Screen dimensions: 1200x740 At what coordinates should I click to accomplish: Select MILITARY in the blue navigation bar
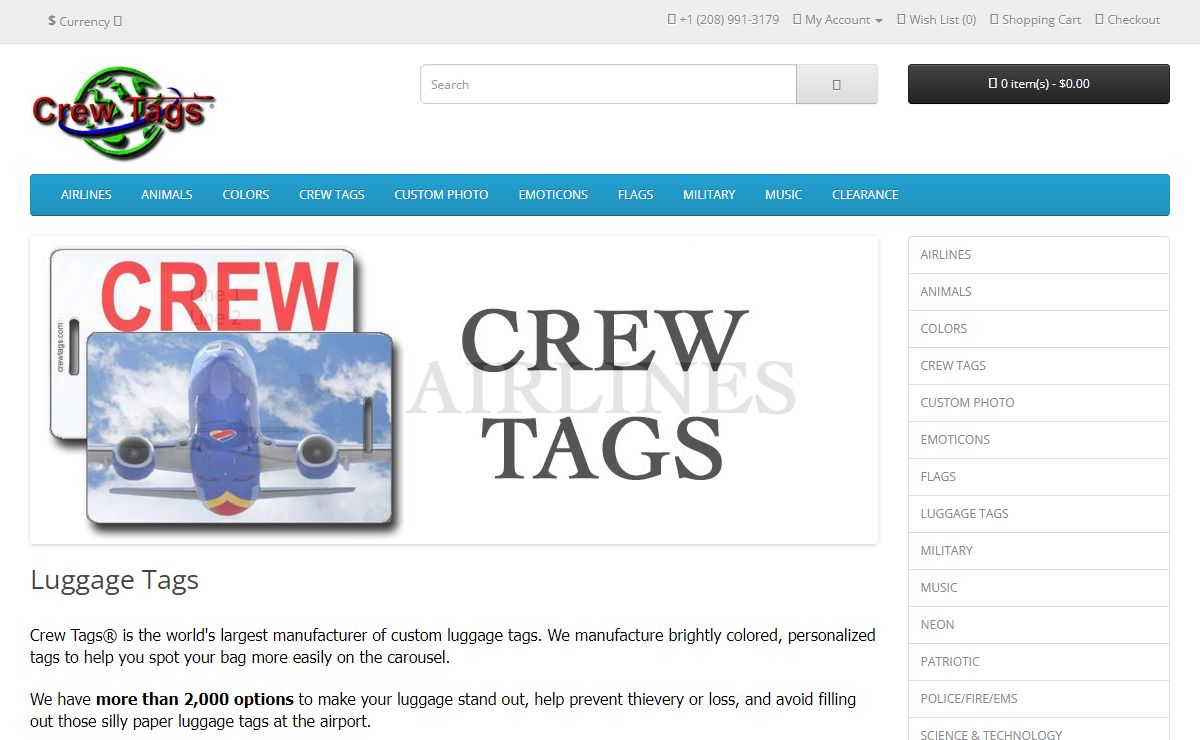tap(709, 195)
